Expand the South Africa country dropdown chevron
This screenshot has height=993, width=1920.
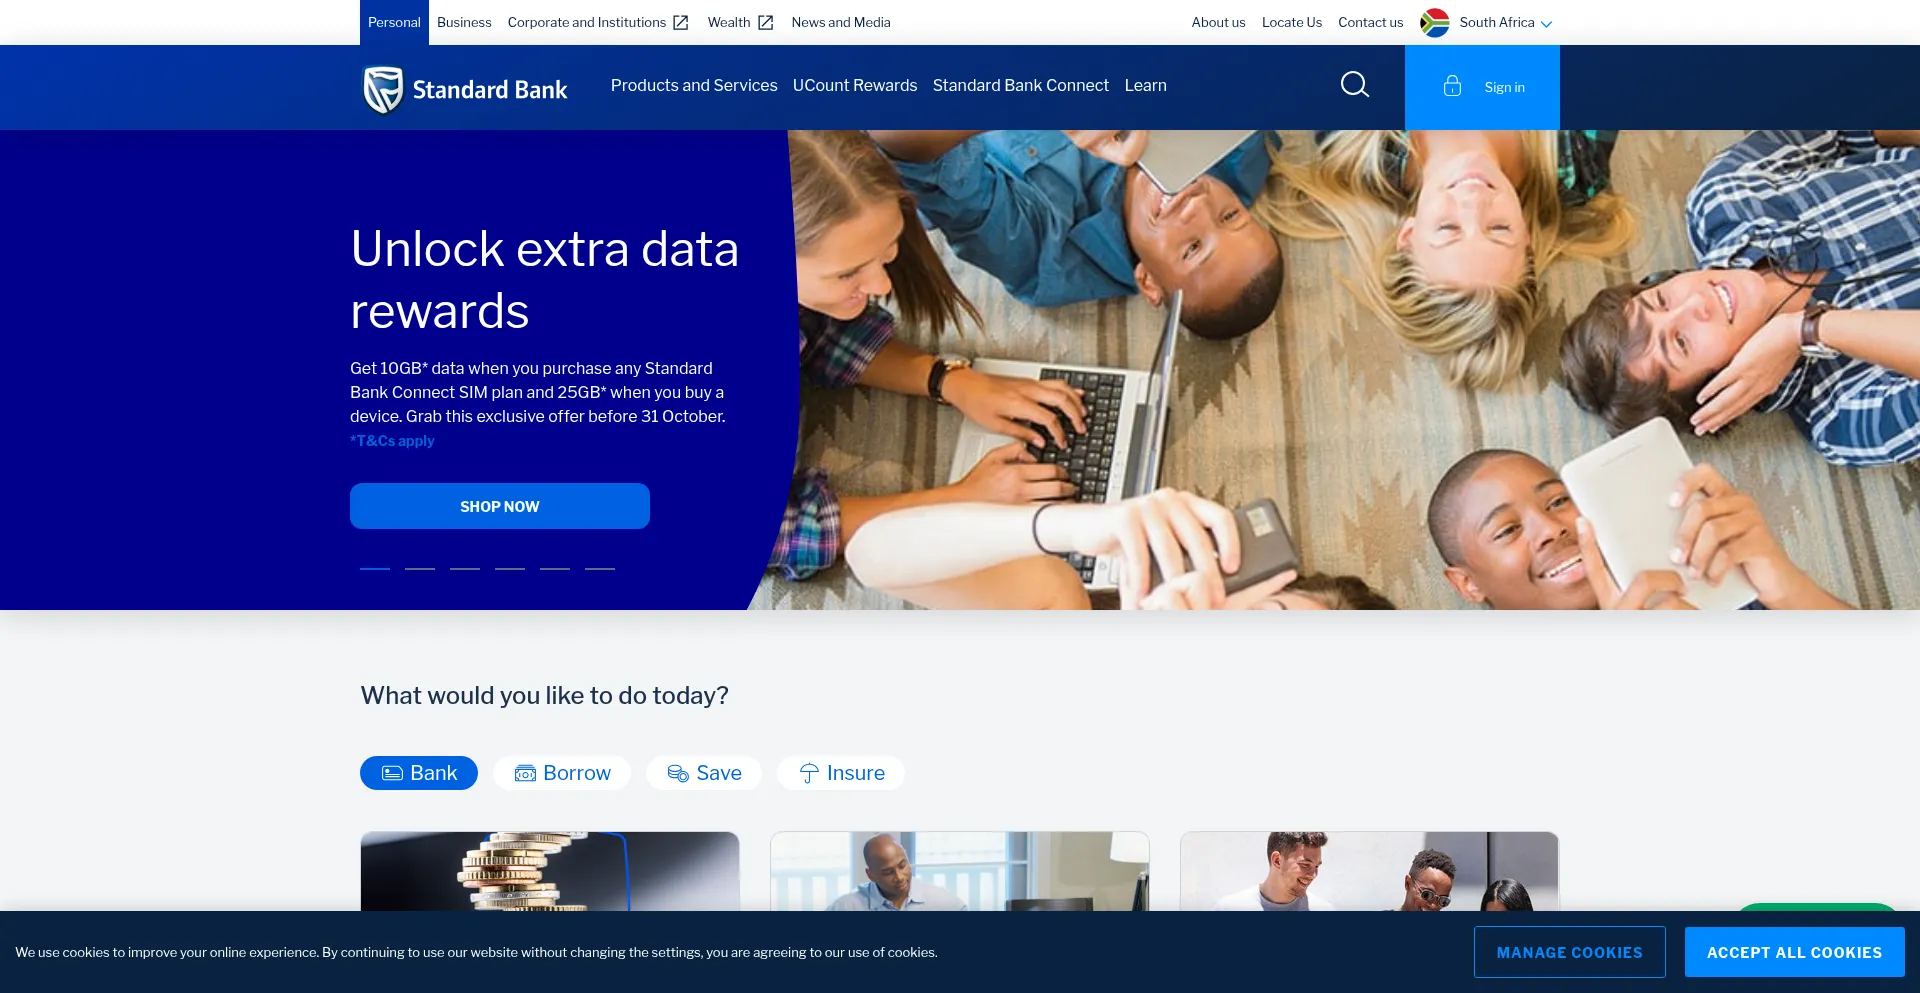pyautogui.click(x=1546, y=24)
